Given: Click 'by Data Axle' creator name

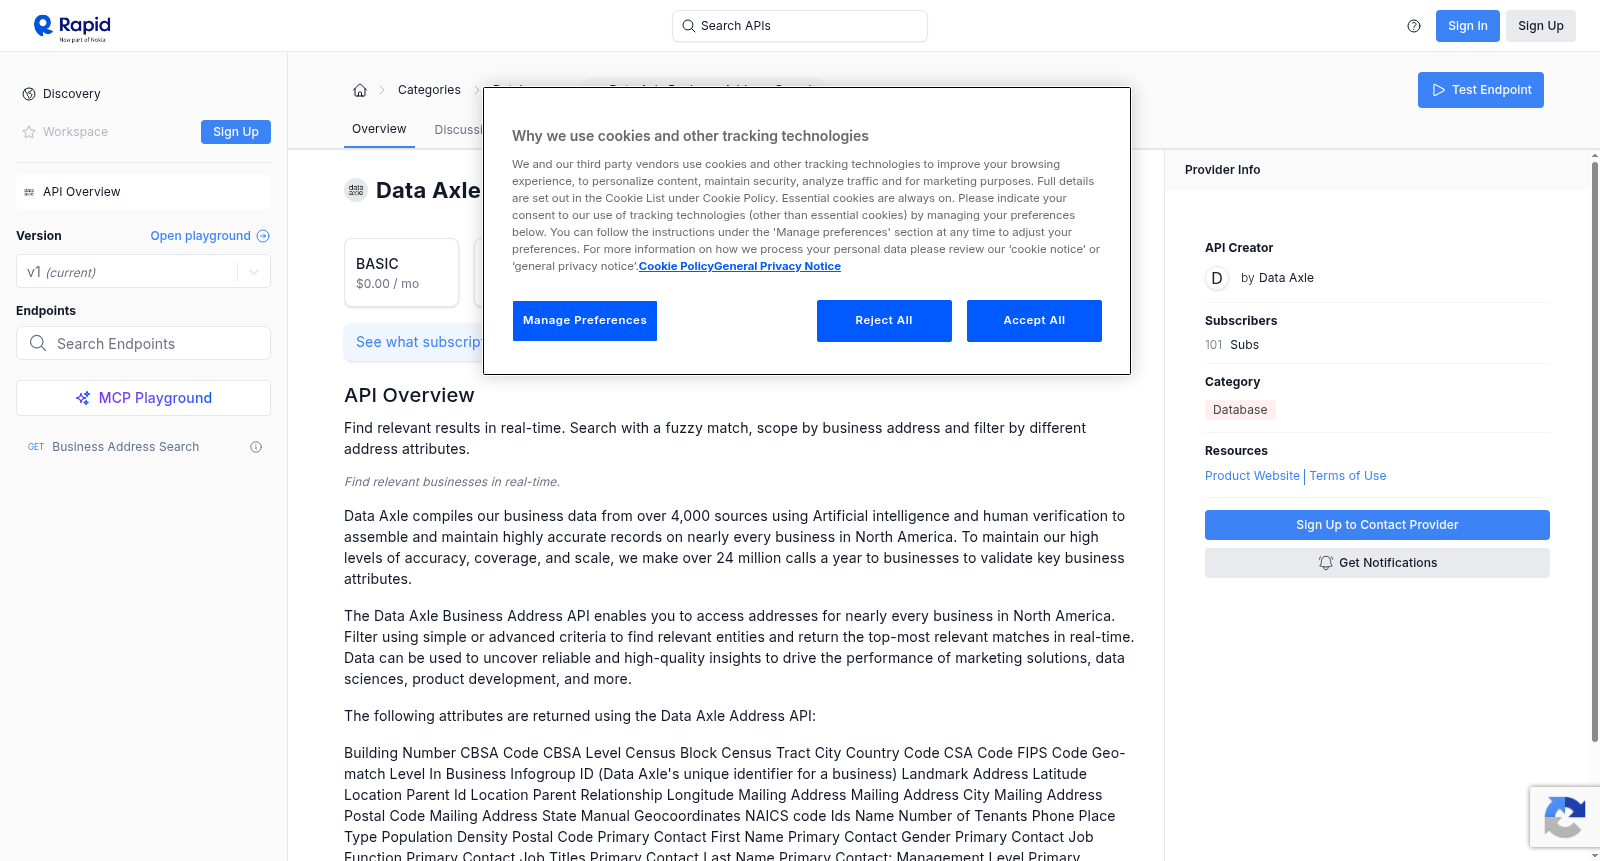Looking at the screenshot, I should pos(1277,278).
